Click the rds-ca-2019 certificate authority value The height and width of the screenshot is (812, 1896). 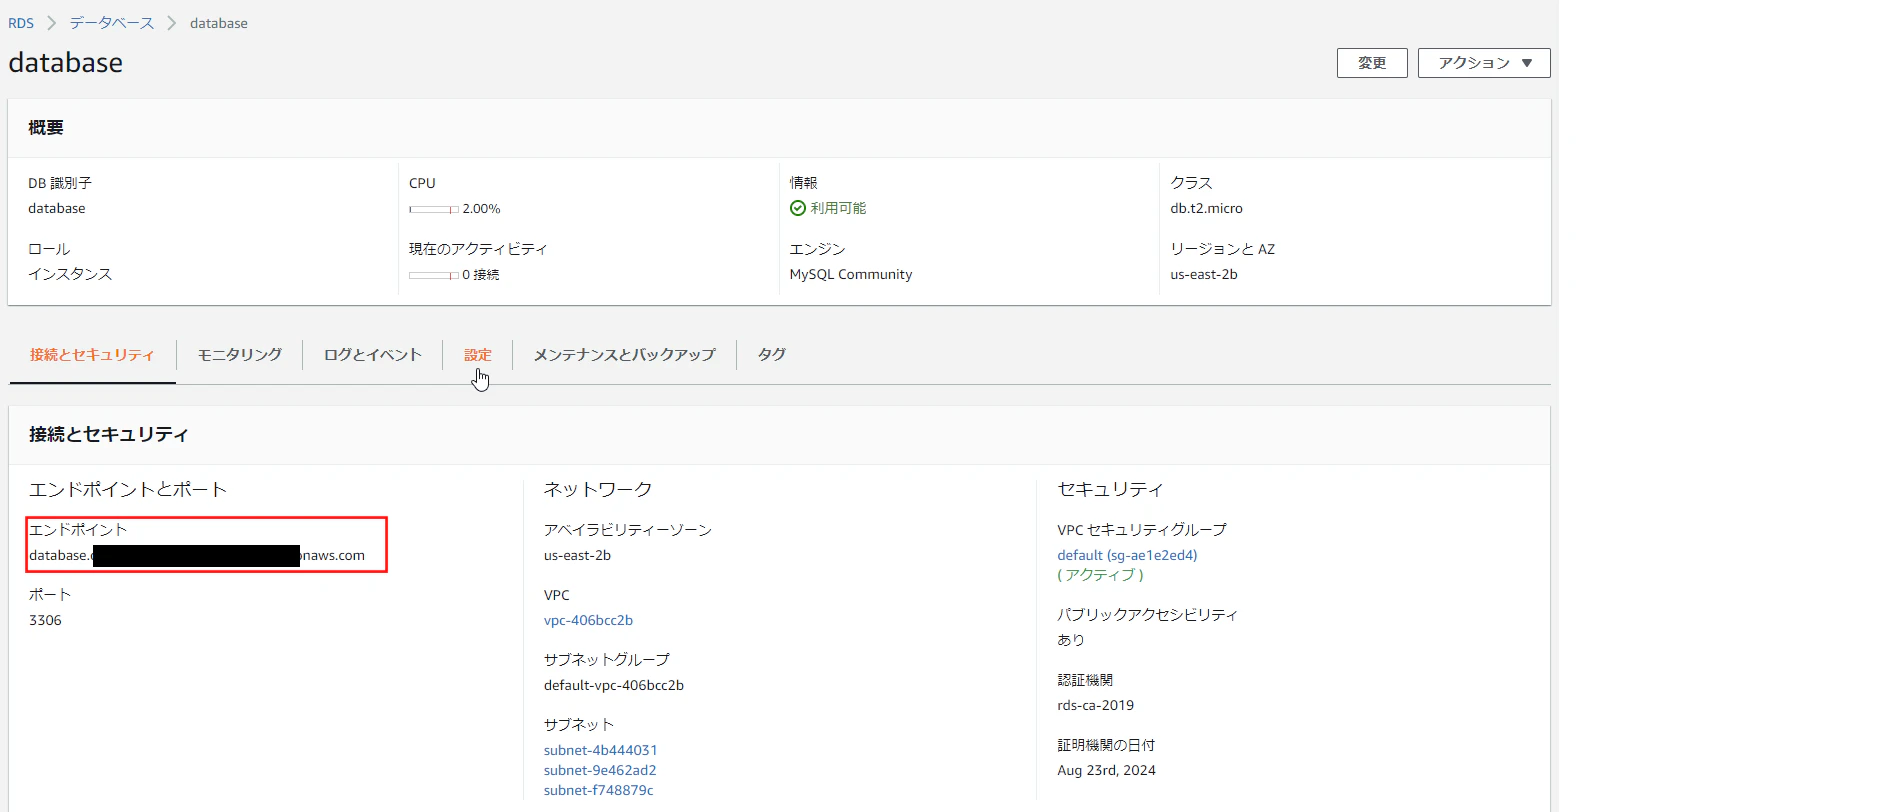click(x=1096, y=705)
